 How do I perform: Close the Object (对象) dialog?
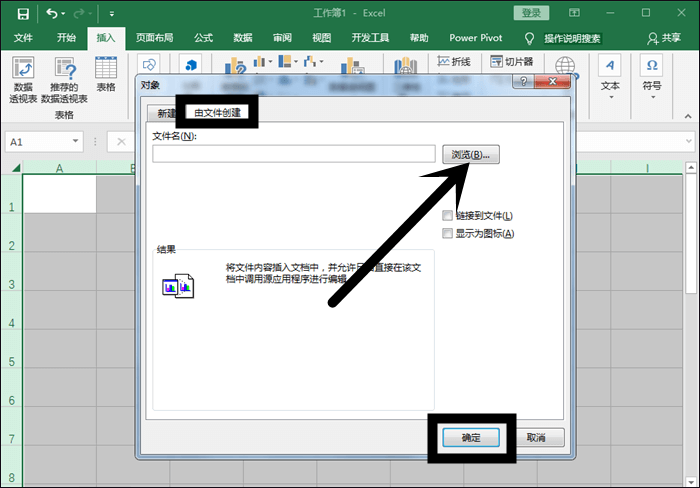(552, 81)
